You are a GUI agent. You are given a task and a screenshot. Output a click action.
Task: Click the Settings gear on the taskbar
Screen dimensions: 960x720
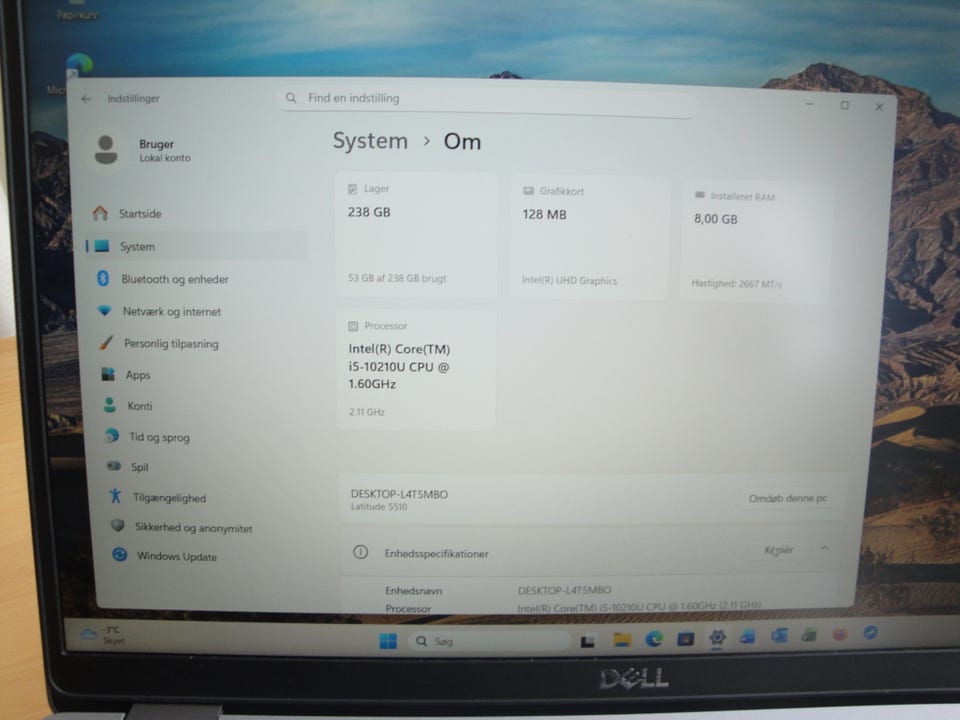[717, 638]
